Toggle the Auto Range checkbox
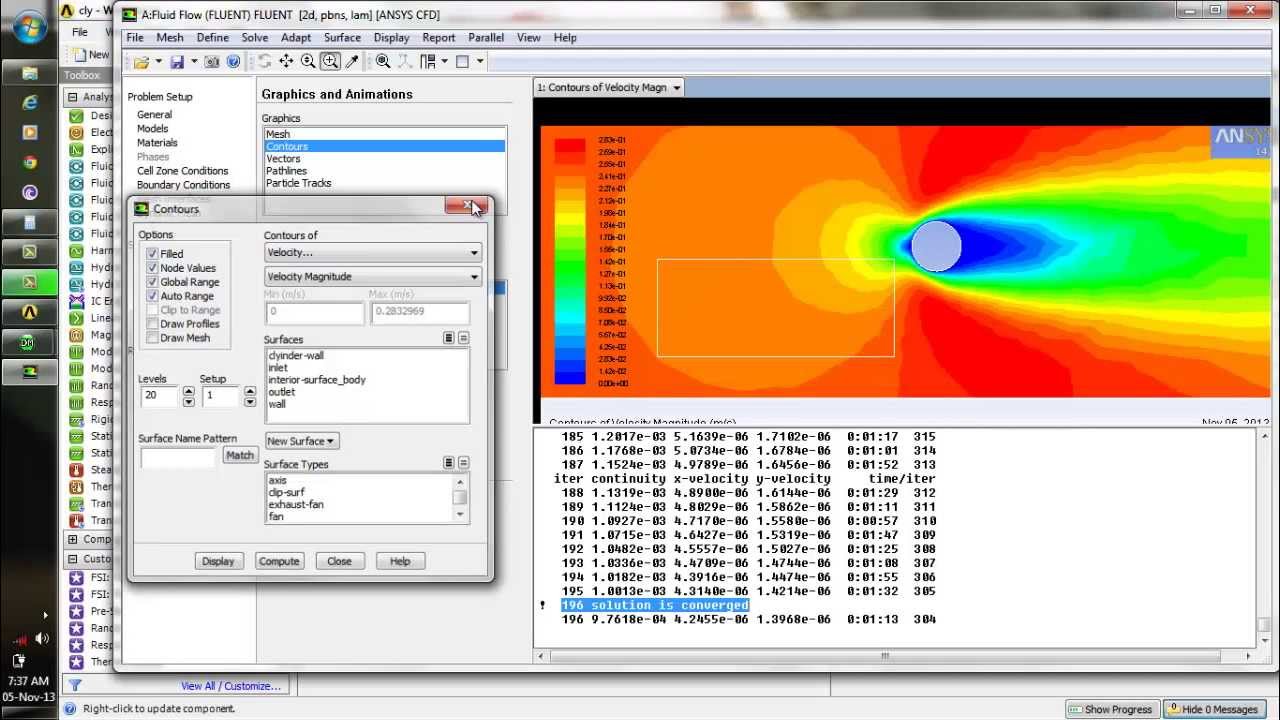The image size is (1280, 720). (x=152, y=296)
